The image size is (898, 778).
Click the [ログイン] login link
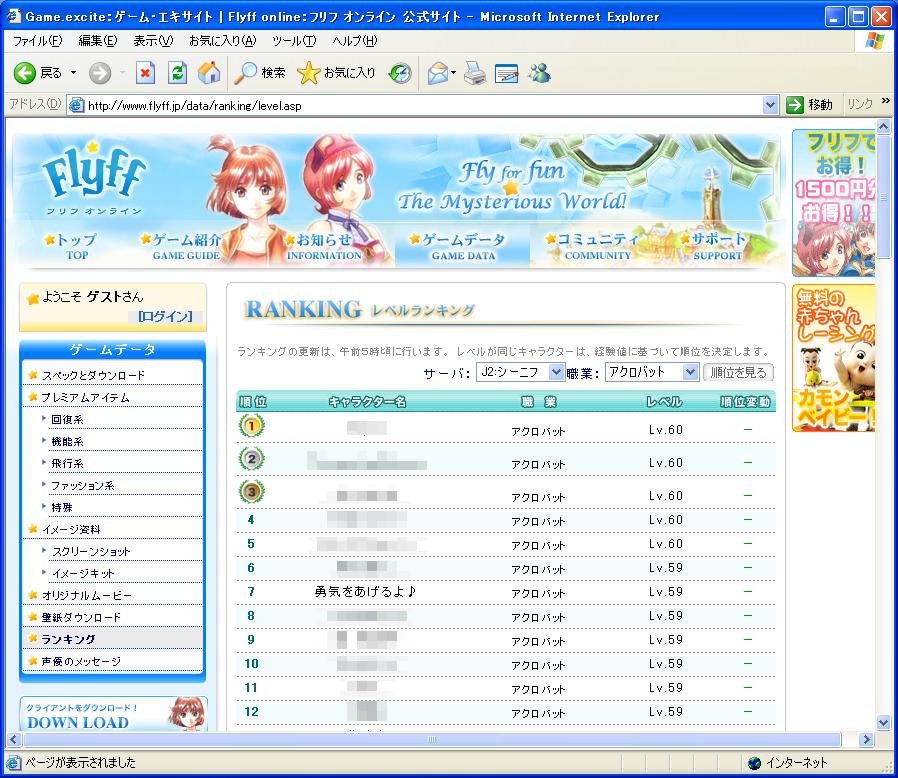point(165,316)
